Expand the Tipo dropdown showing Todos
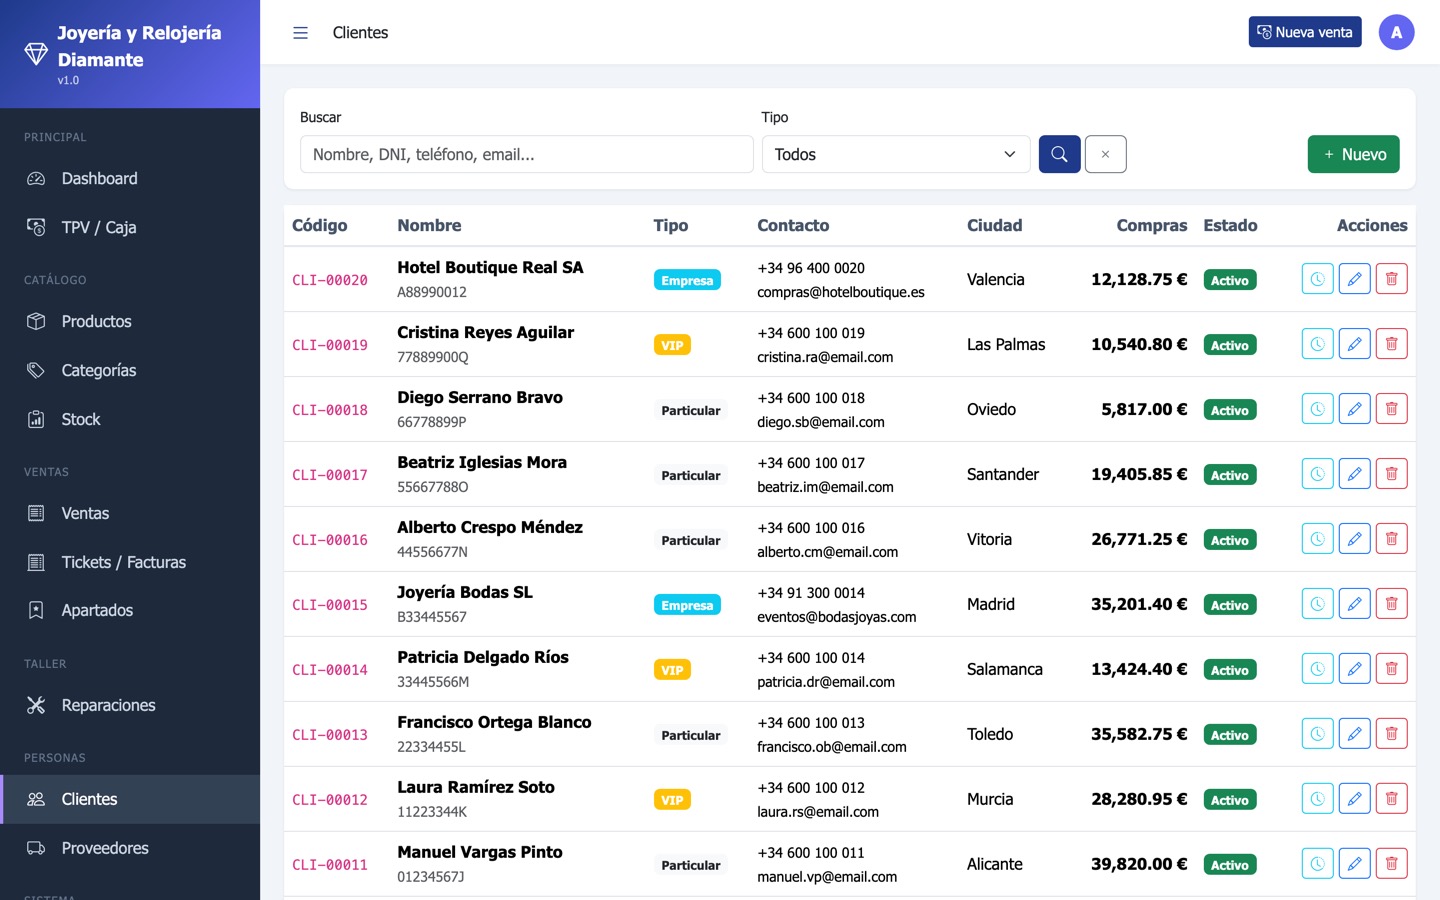1440x900 pixels. tap(896, 154)
